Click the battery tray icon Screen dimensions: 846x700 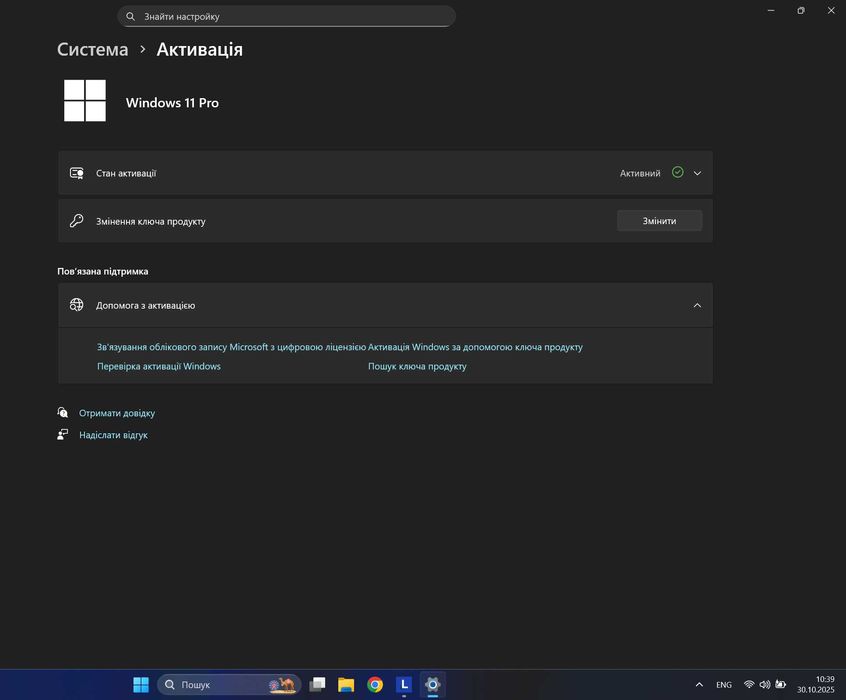[x=781, y=684]
